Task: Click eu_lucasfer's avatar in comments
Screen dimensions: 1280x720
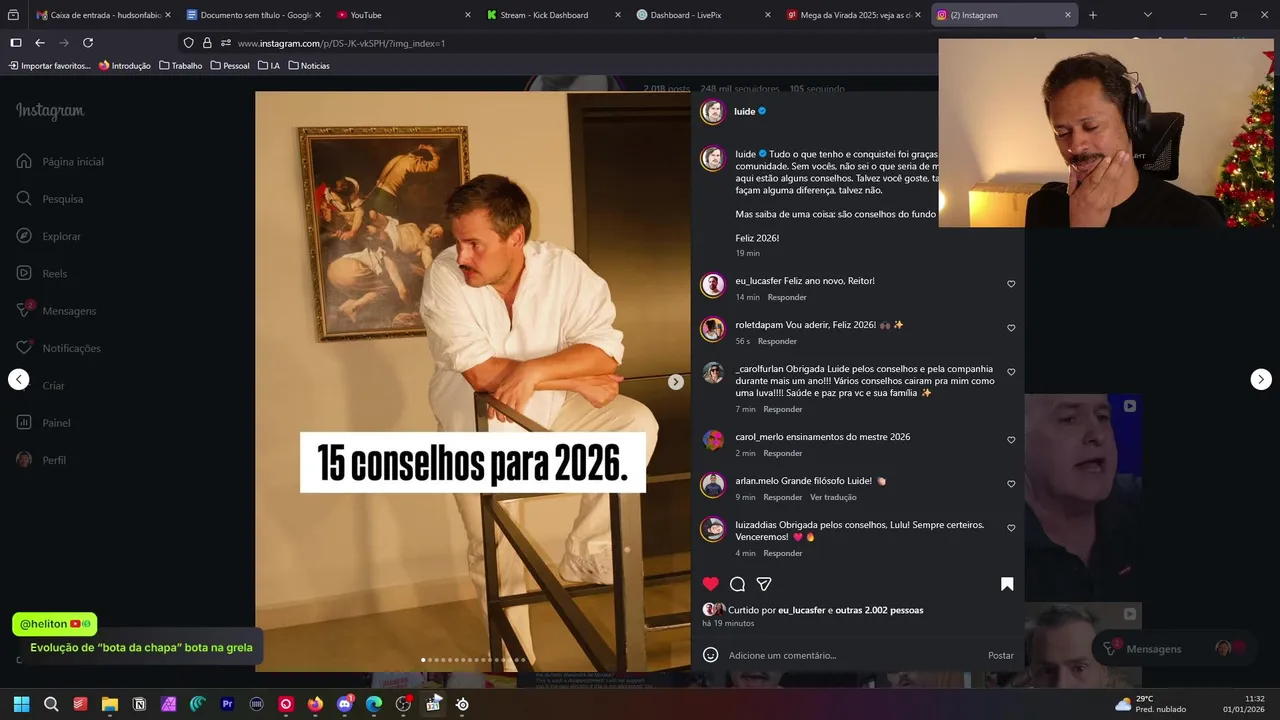Action: (712, 286)
